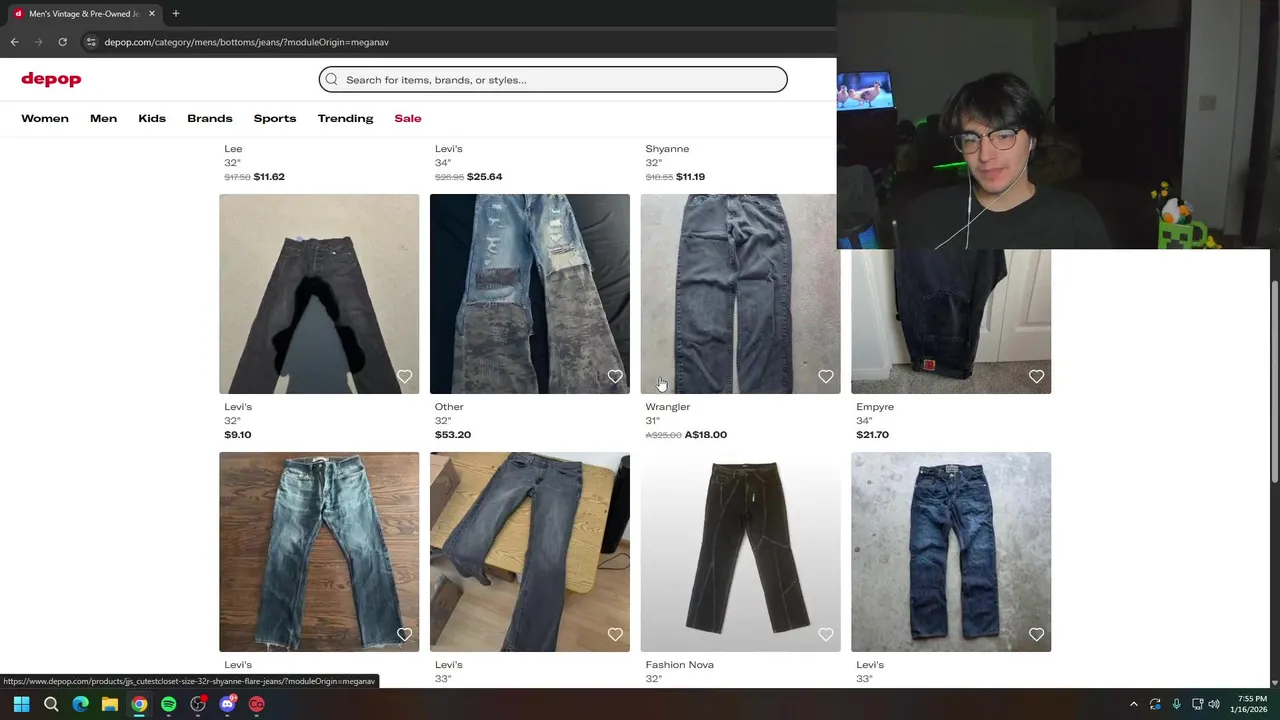Close the Men's Vintage & Pre-Owned tab
The width and height of the screenshot is (1280, 720).
pos(152,14)
